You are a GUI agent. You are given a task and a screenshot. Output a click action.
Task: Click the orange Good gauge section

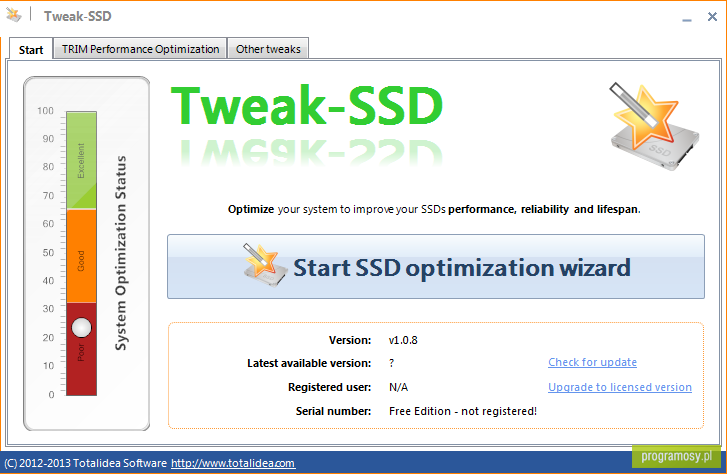[81, 256]
